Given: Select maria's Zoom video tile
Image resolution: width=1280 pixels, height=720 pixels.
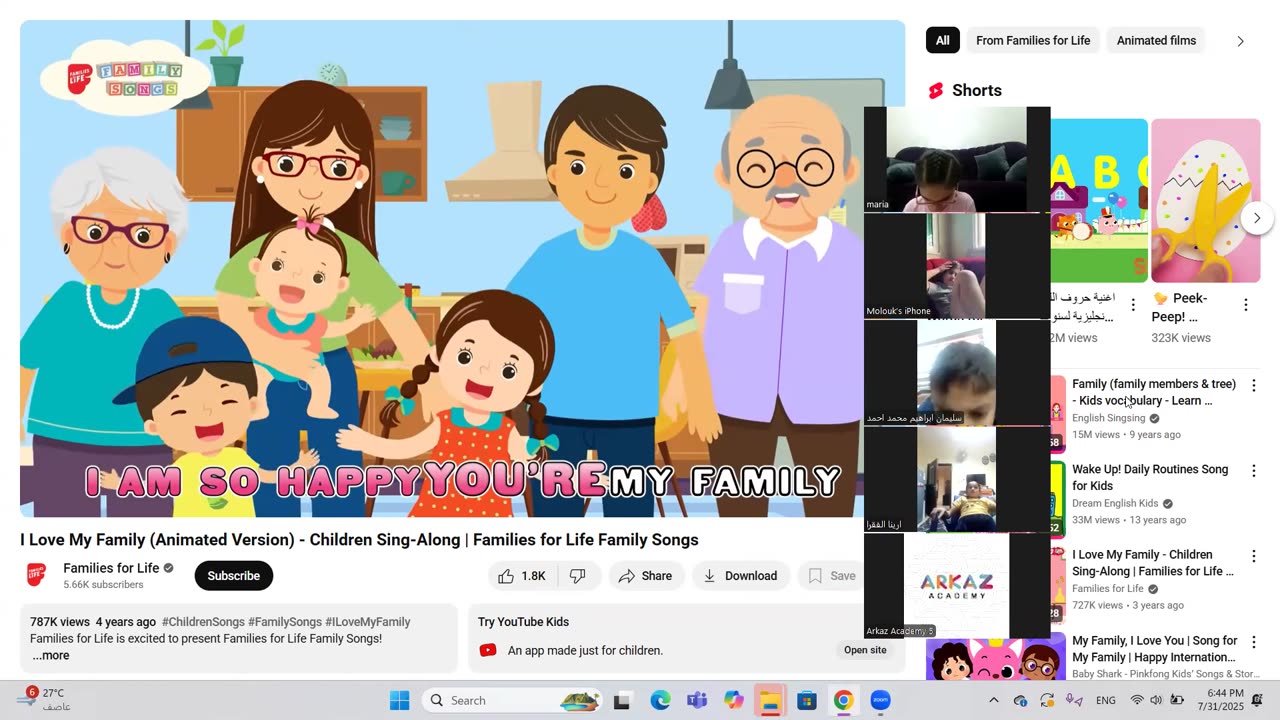Looking at the screenshot, I should [x=957, y=159].
